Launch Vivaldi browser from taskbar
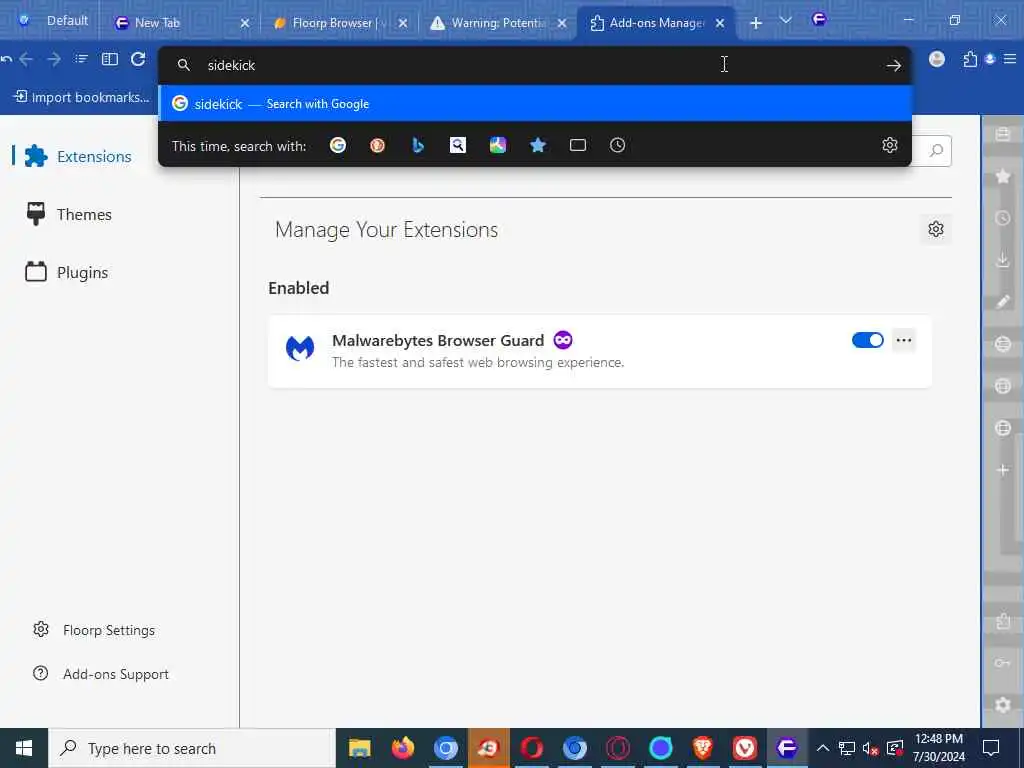1024x768 pixels. 744,748
